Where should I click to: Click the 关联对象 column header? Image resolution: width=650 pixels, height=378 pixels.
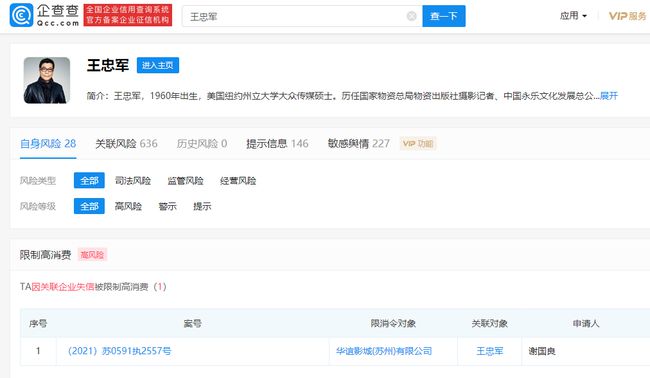pos(490,323)
